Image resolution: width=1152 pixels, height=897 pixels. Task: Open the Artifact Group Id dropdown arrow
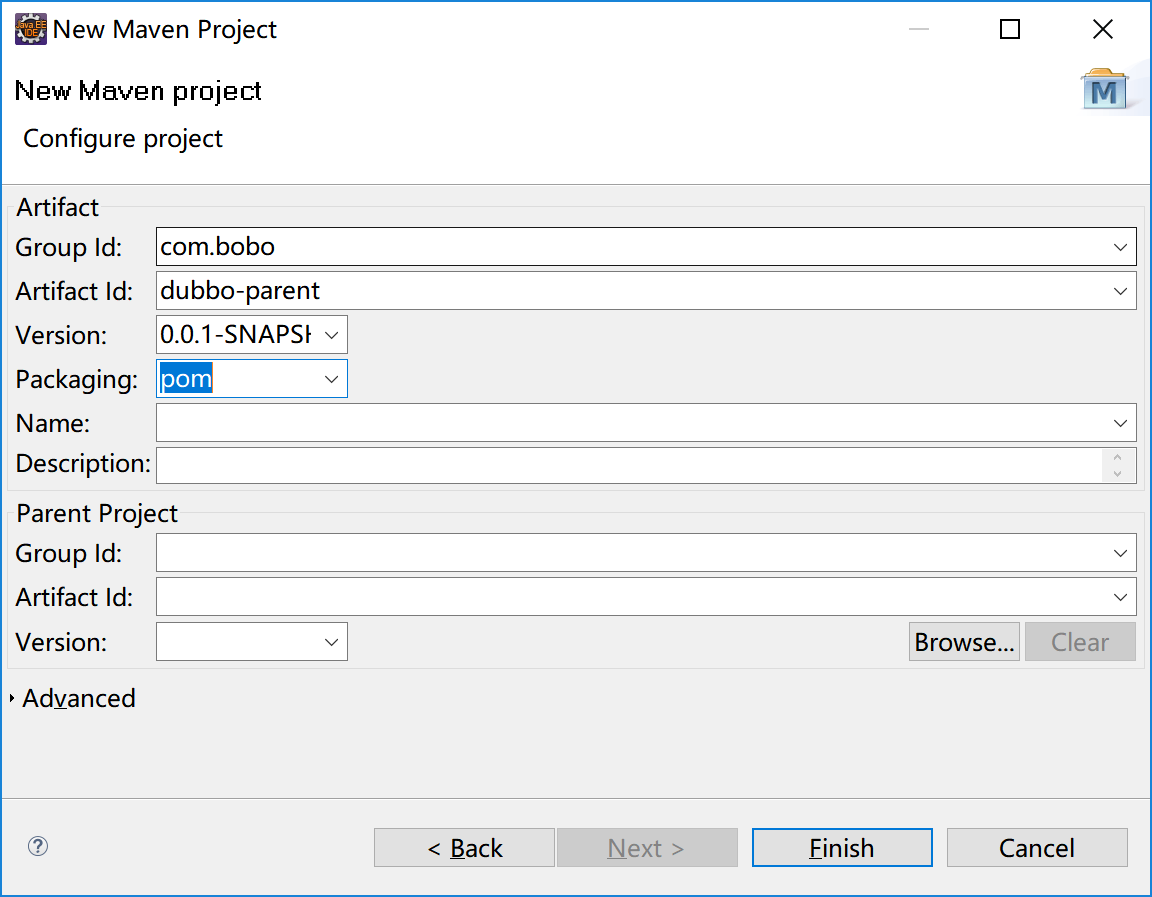tap(1120, 247)
